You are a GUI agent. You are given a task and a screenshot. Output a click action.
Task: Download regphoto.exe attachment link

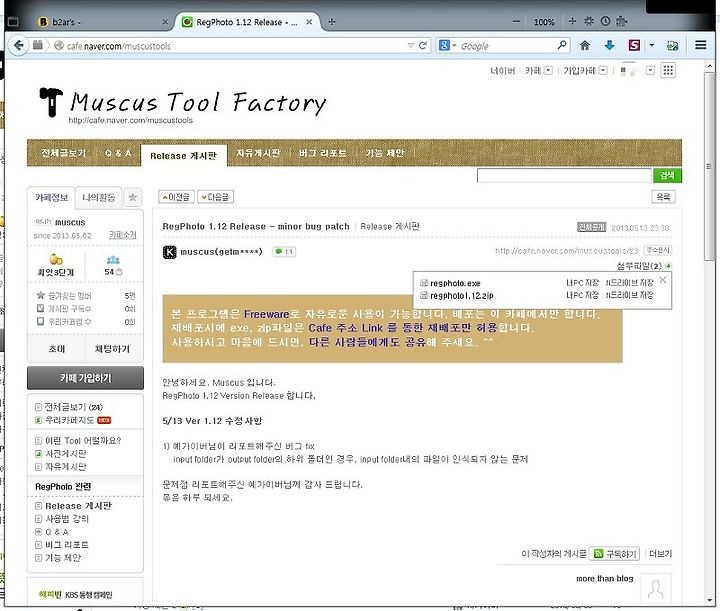[x=455, y=283]
